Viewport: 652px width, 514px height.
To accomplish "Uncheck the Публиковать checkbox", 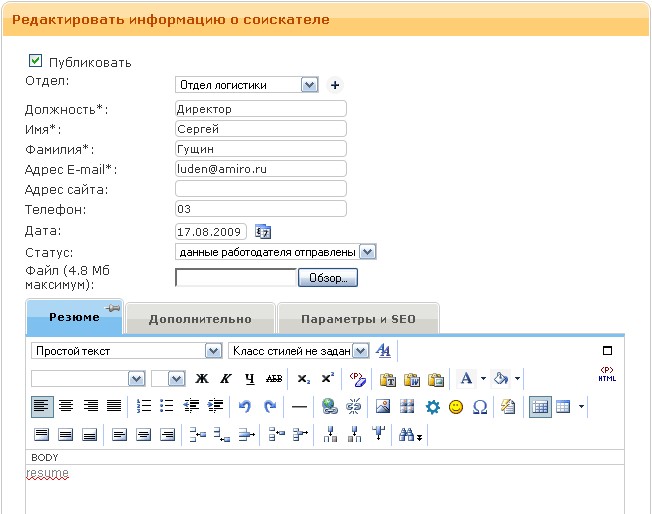I will [x=36, y=61].
